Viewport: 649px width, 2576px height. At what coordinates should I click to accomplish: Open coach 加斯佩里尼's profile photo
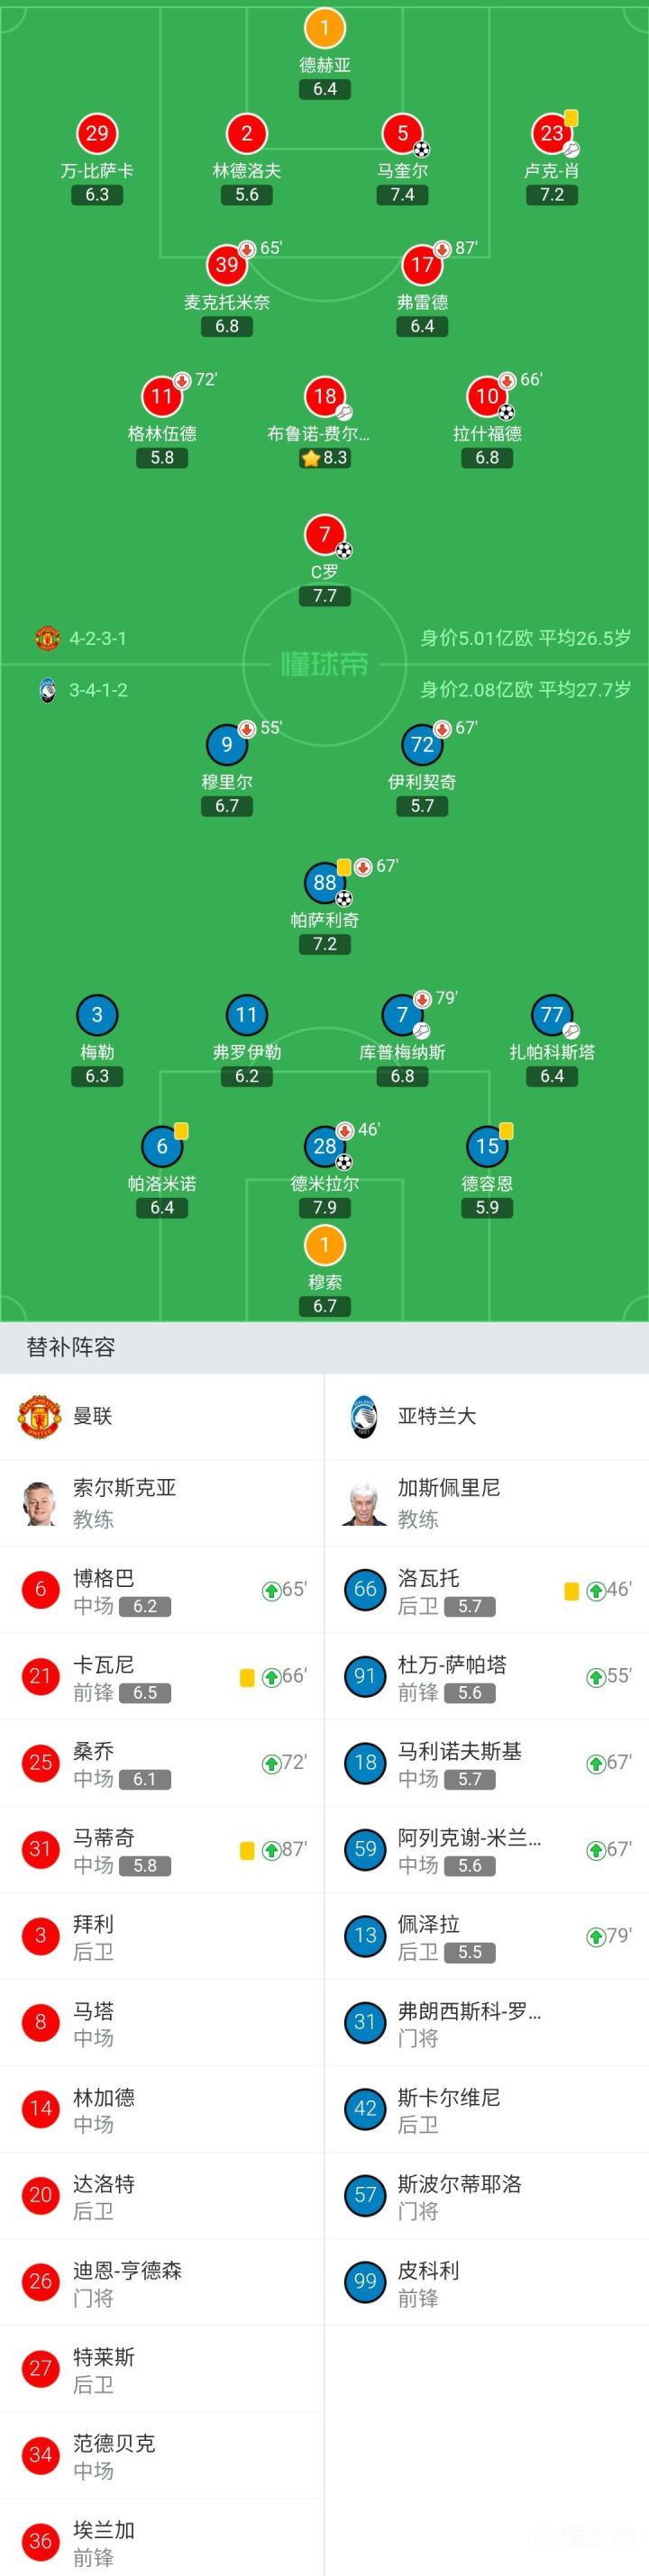[363, 1503]
